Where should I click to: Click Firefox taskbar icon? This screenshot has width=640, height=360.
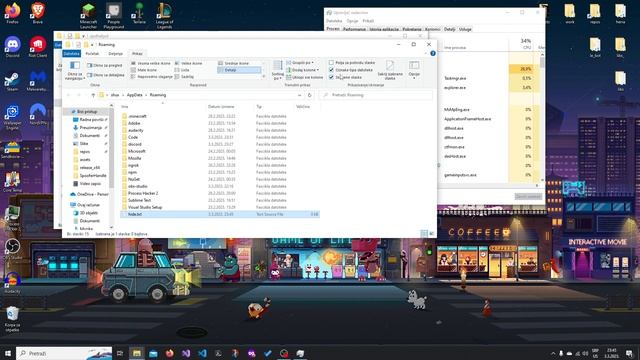pos(169,353)
